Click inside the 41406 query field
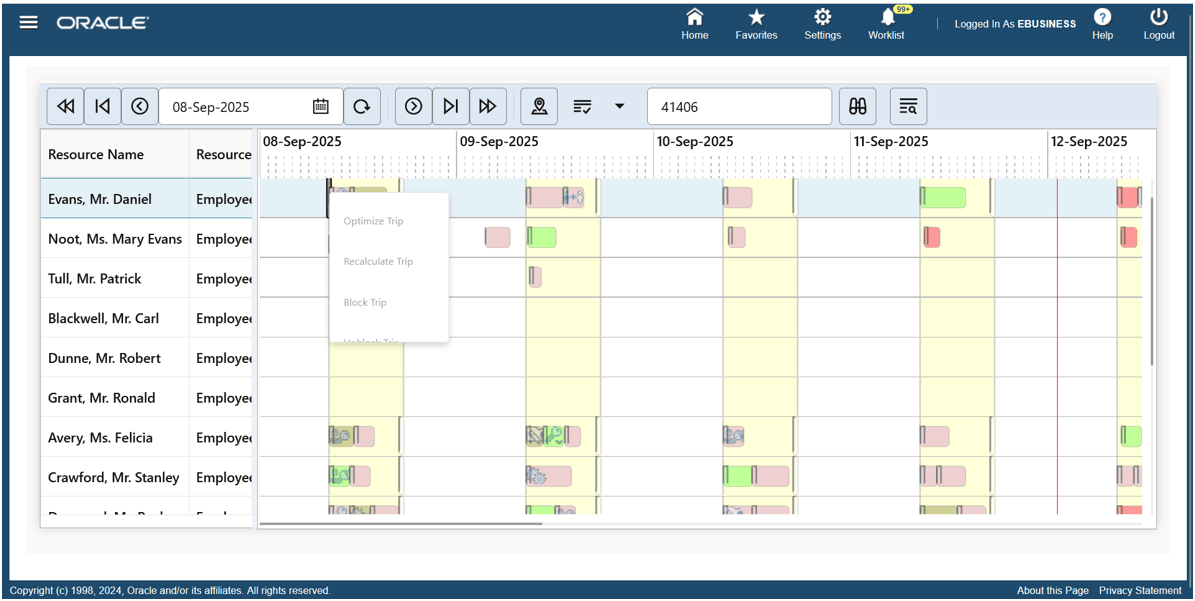 pyautogui.click(x=739, y=105)
